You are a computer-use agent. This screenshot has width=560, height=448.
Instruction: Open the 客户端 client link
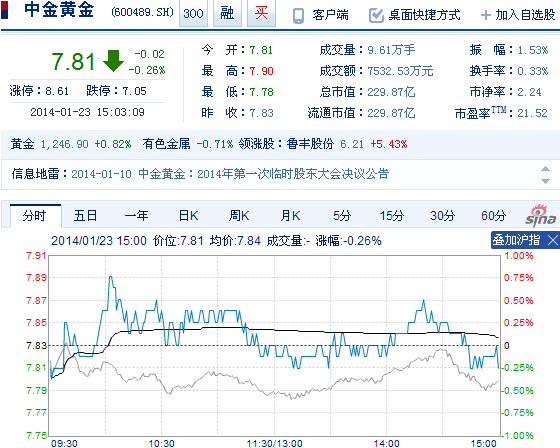pyautogui.click(x=330, y=15)
